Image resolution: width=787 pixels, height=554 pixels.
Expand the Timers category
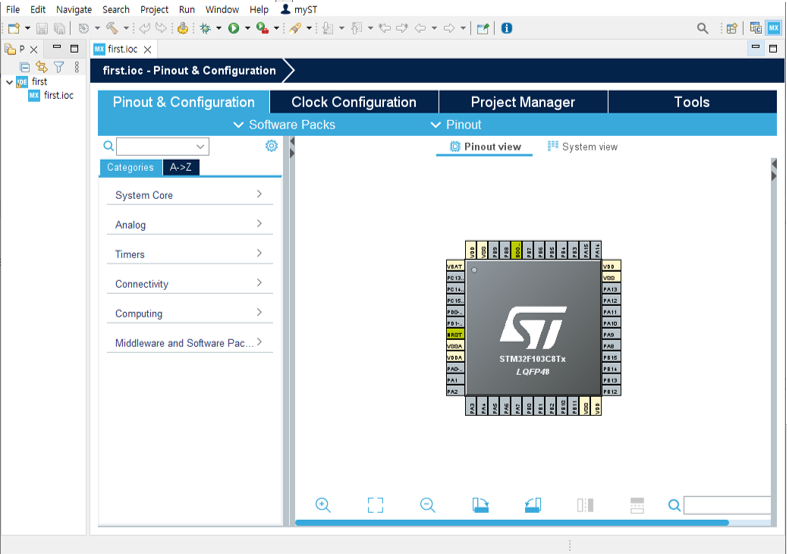[x=190, y=254]
